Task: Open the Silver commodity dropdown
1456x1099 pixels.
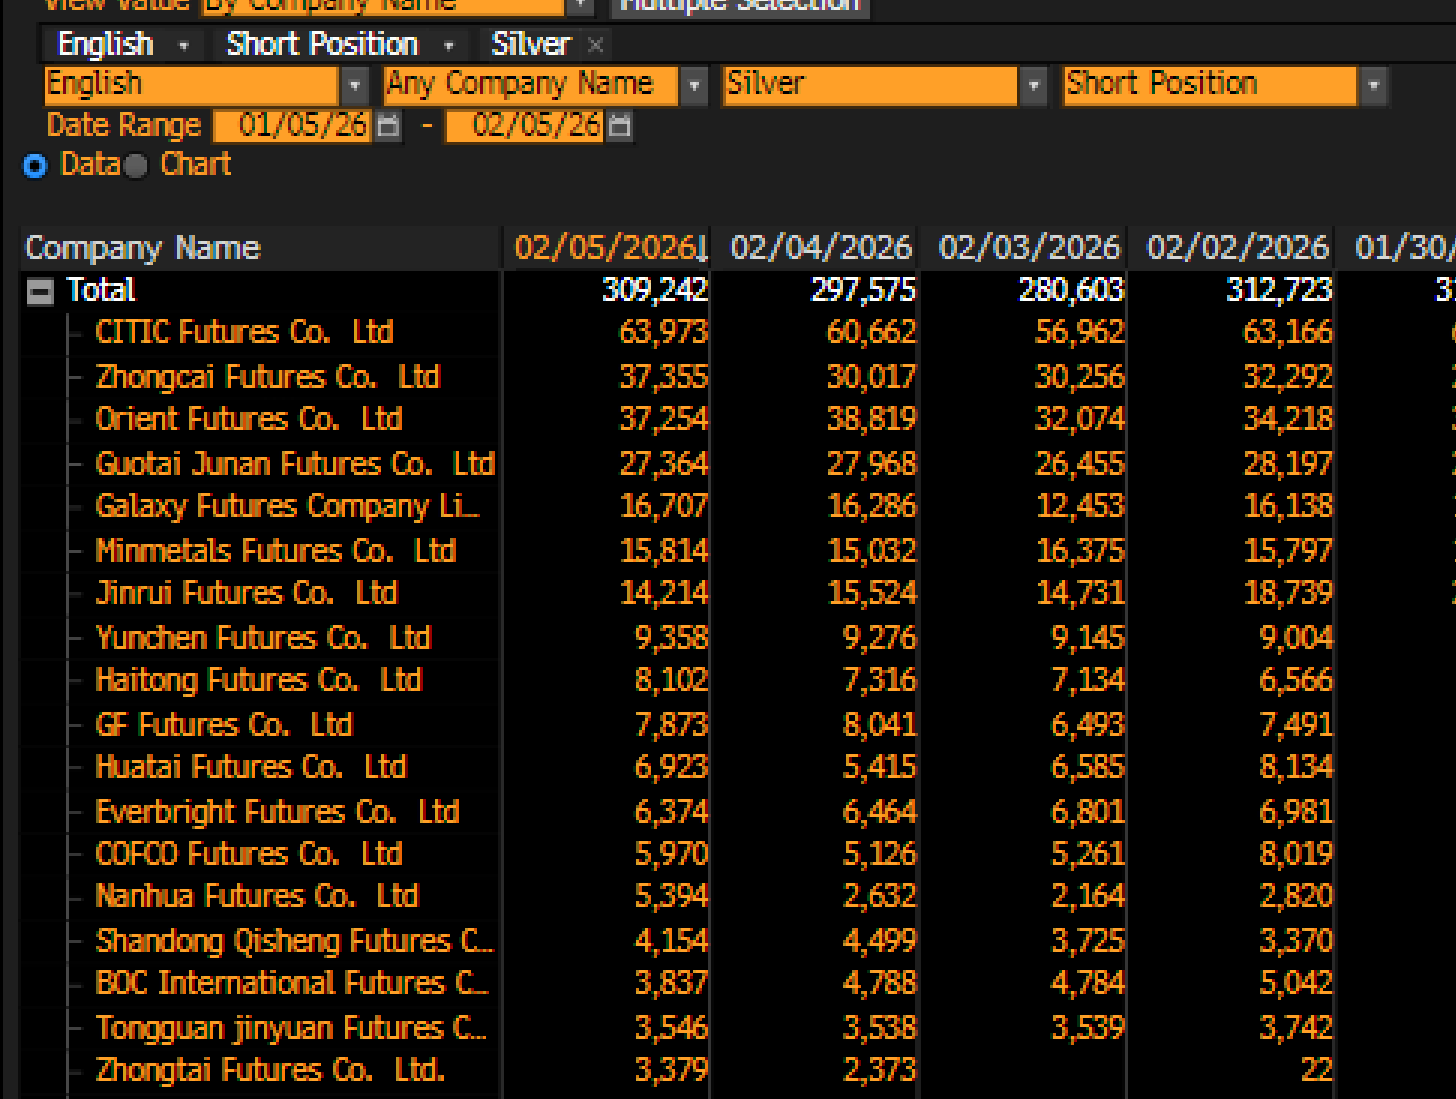Action: point(1034,86)
